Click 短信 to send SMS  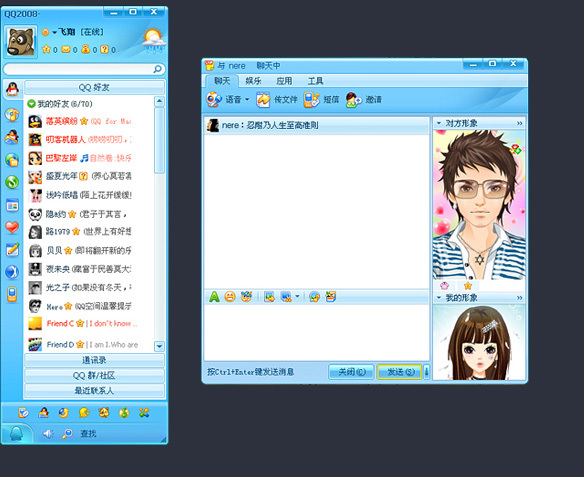[x=321, y=99]
